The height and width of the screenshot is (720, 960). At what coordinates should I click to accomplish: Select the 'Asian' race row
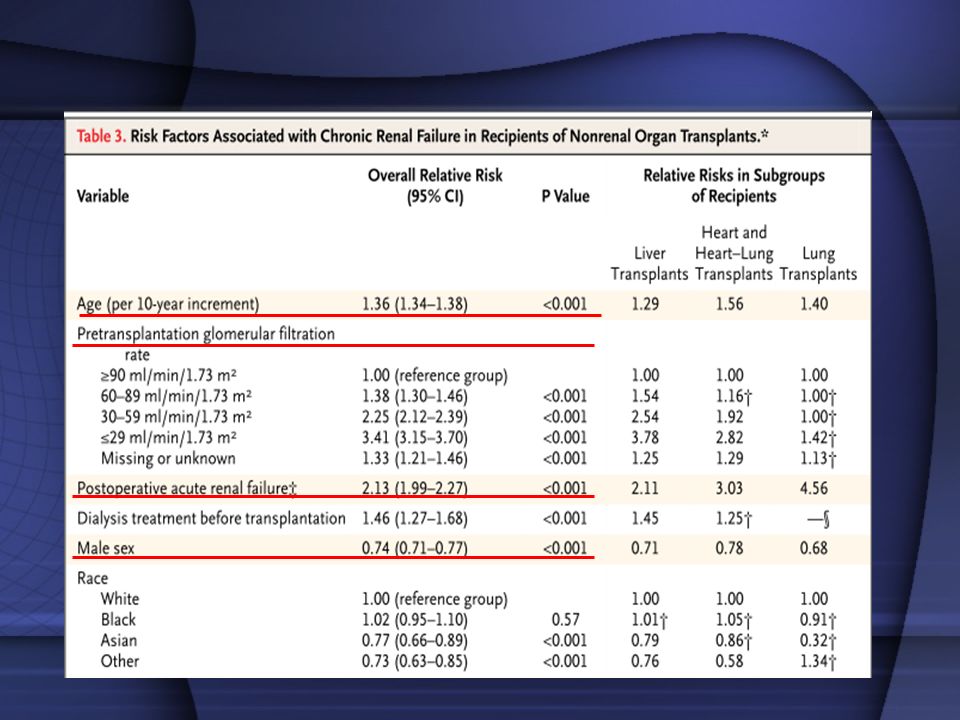click(119, 640)
